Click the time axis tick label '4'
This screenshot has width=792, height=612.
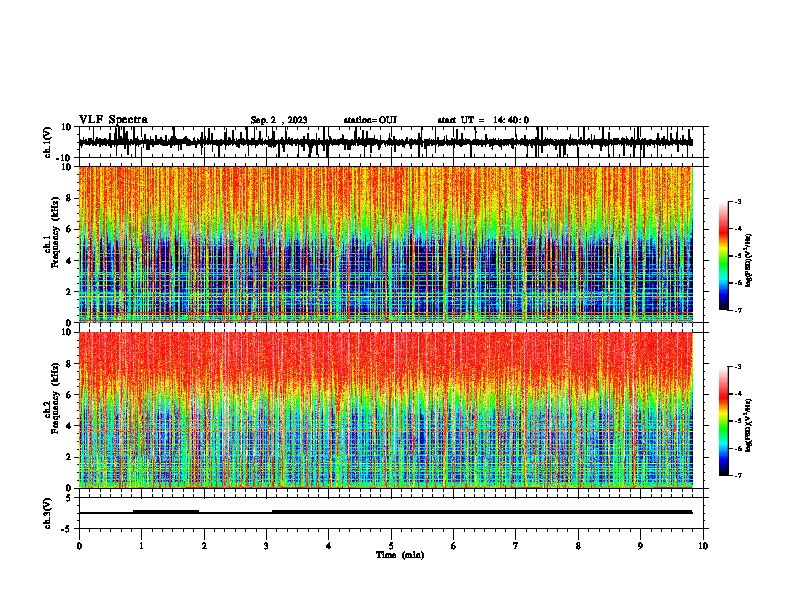[x=329, y=546]
